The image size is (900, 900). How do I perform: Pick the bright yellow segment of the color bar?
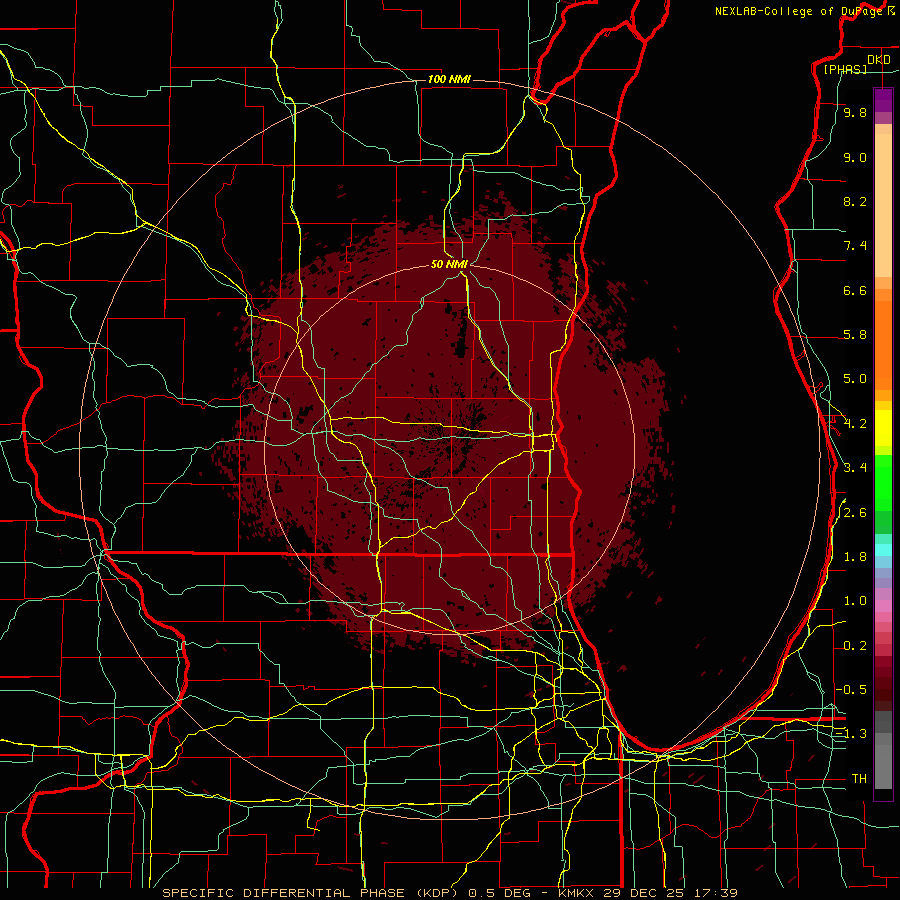(x=883, y=428)
